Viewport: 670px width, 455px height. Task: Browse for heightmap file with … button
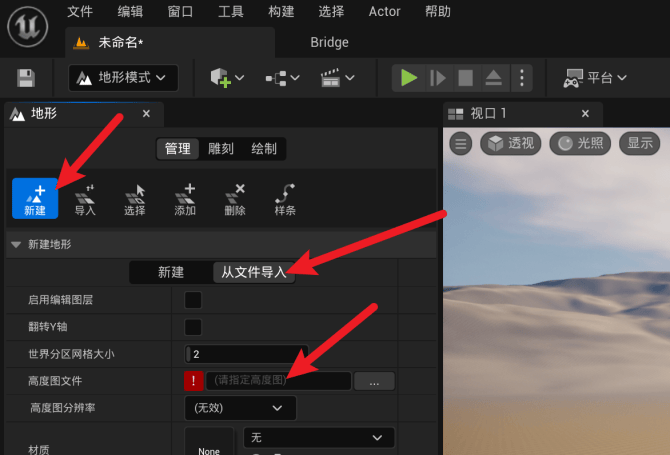click(x=374, y=381)
